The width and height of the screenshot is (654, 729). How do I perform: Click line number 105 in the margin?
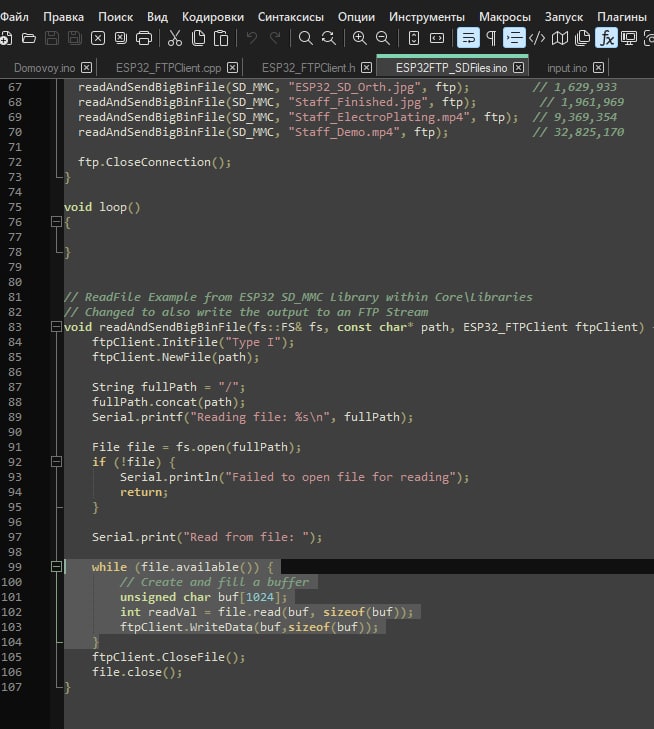[x=12, y=657]
